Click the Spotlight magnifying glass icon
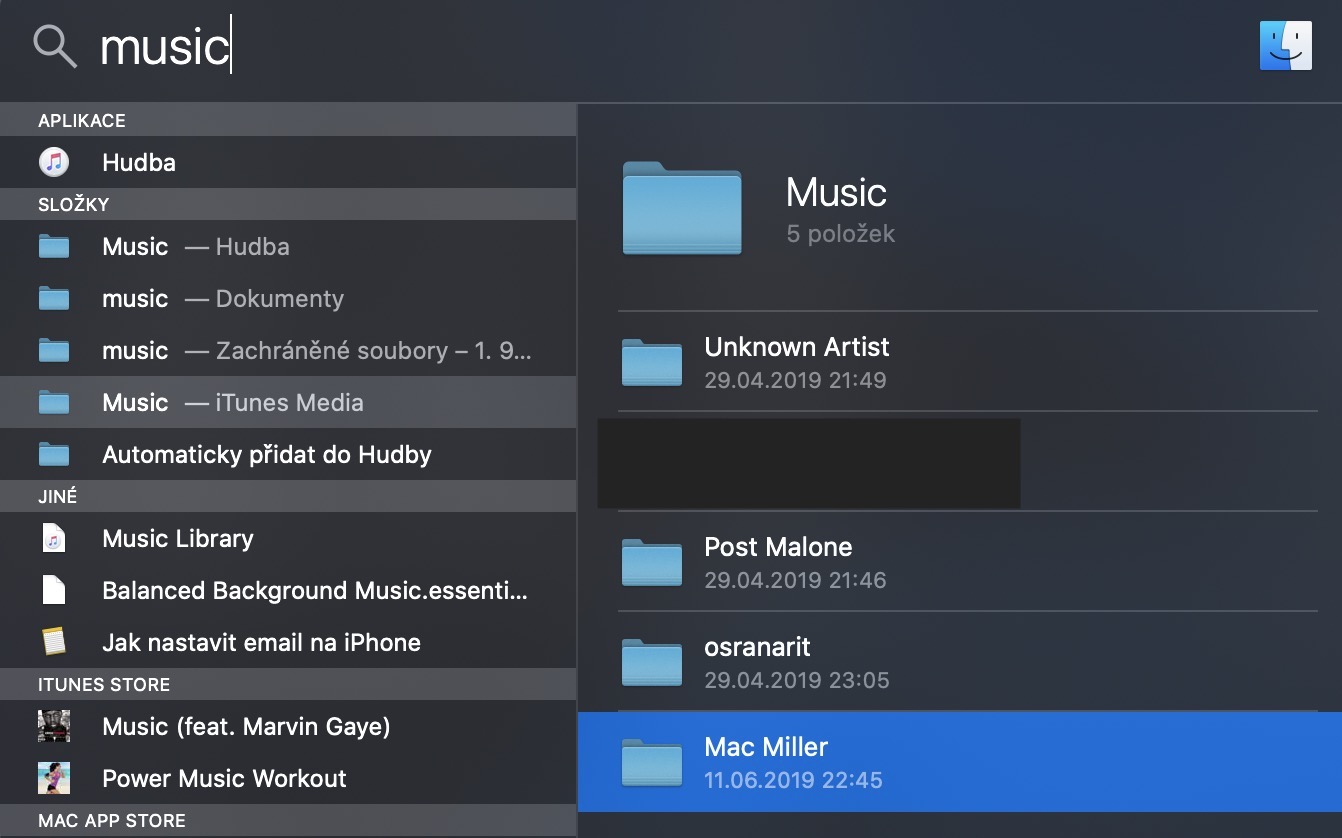The width and height of the screenshot is (1342, 838). tap(54, 46)
